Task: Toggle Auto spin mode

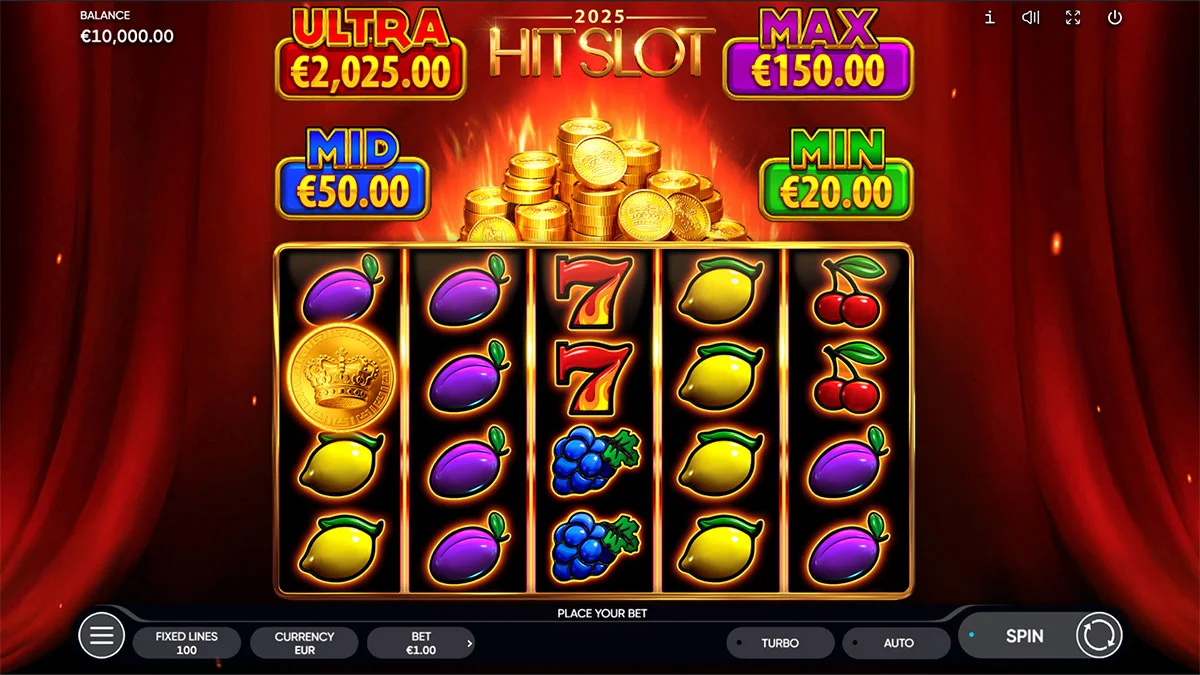Action: pyautogui.click(x=897, y=643)
